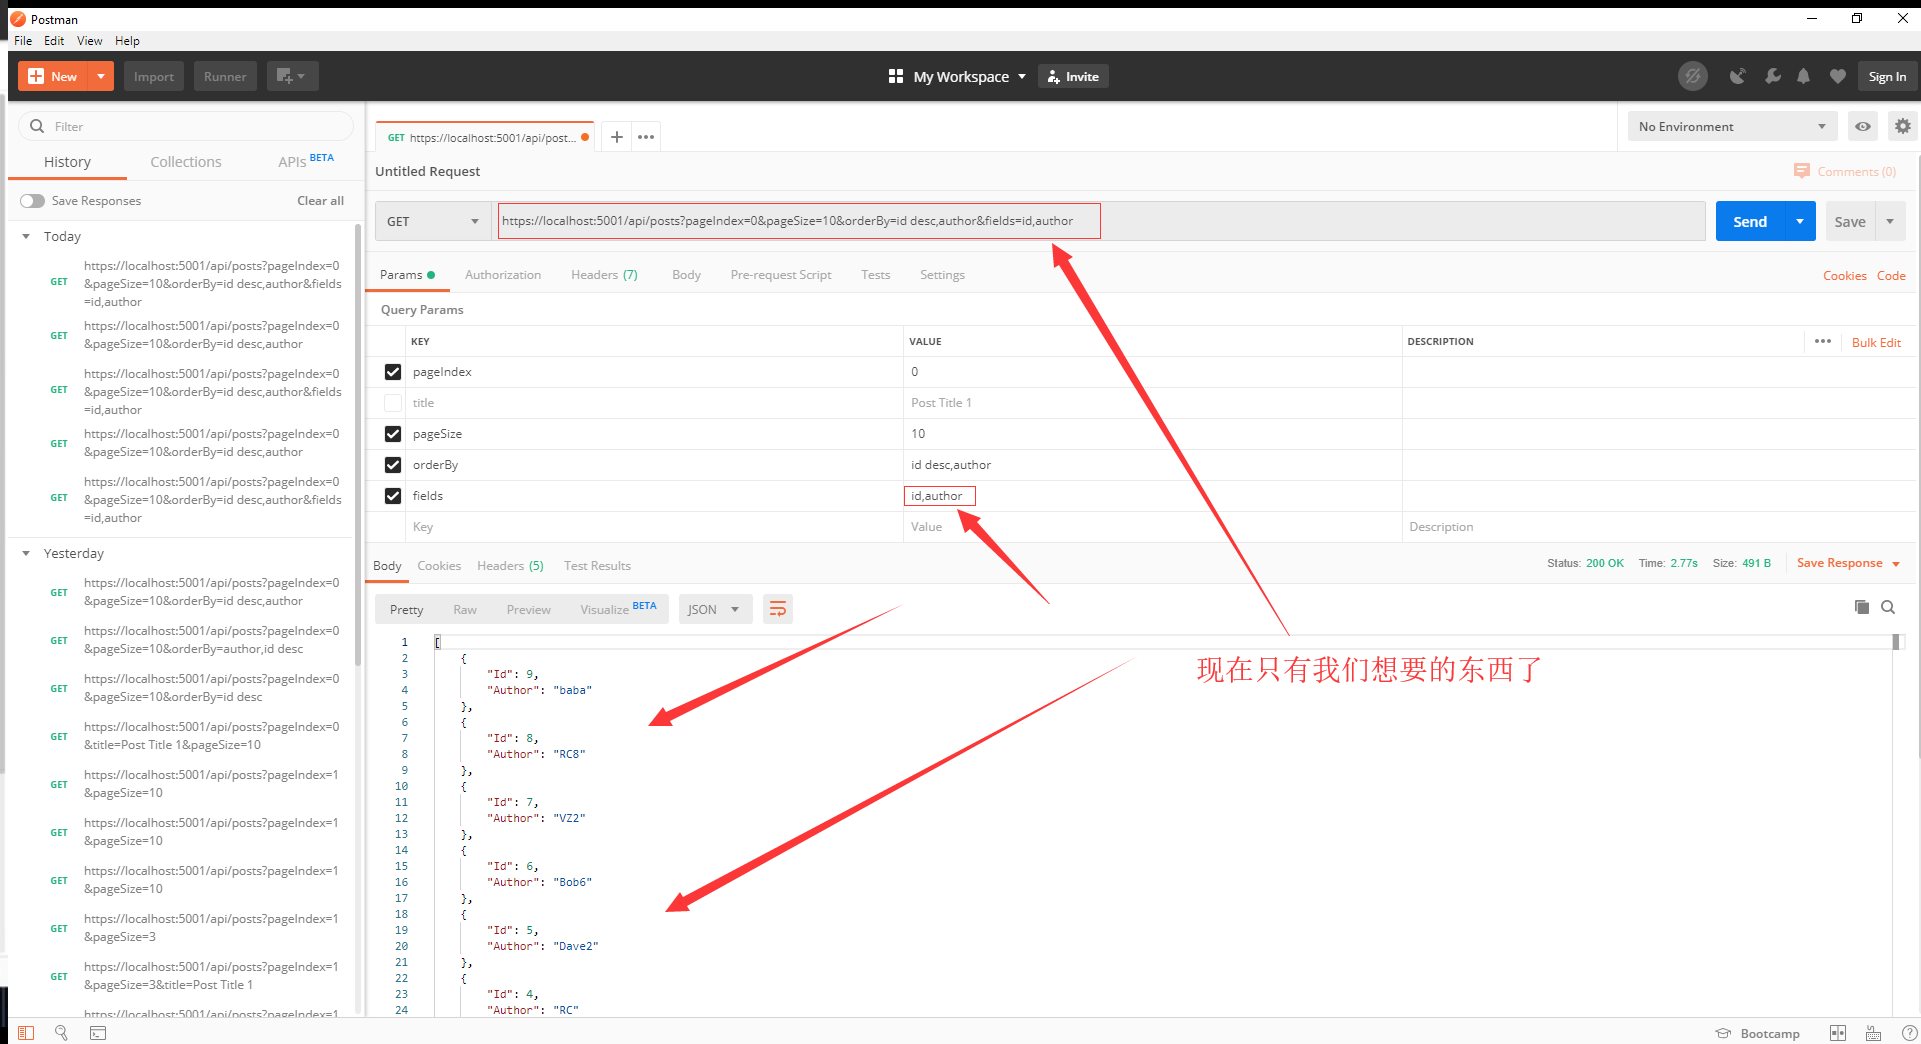1921x1044 pixels.
Task: Open the tab options three-dot menu
Action: point(646,137)
